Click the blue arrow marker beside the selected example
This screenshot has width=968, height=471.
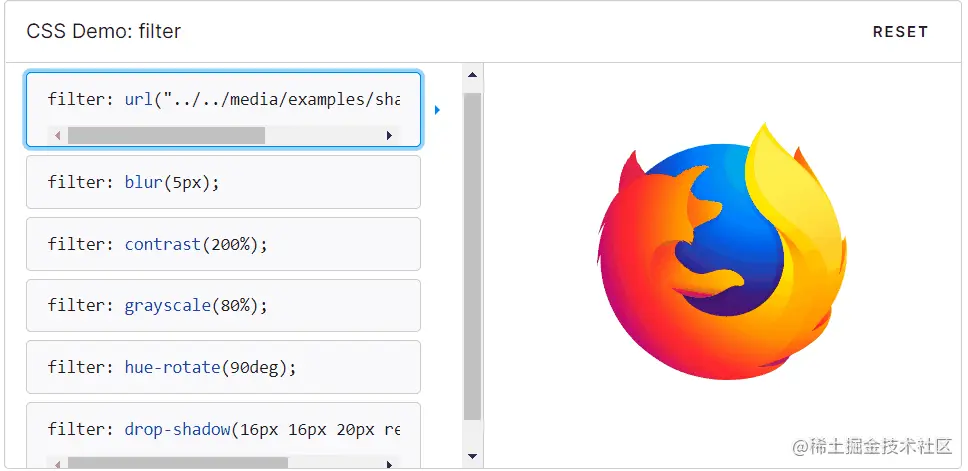[x=437, y=110]
